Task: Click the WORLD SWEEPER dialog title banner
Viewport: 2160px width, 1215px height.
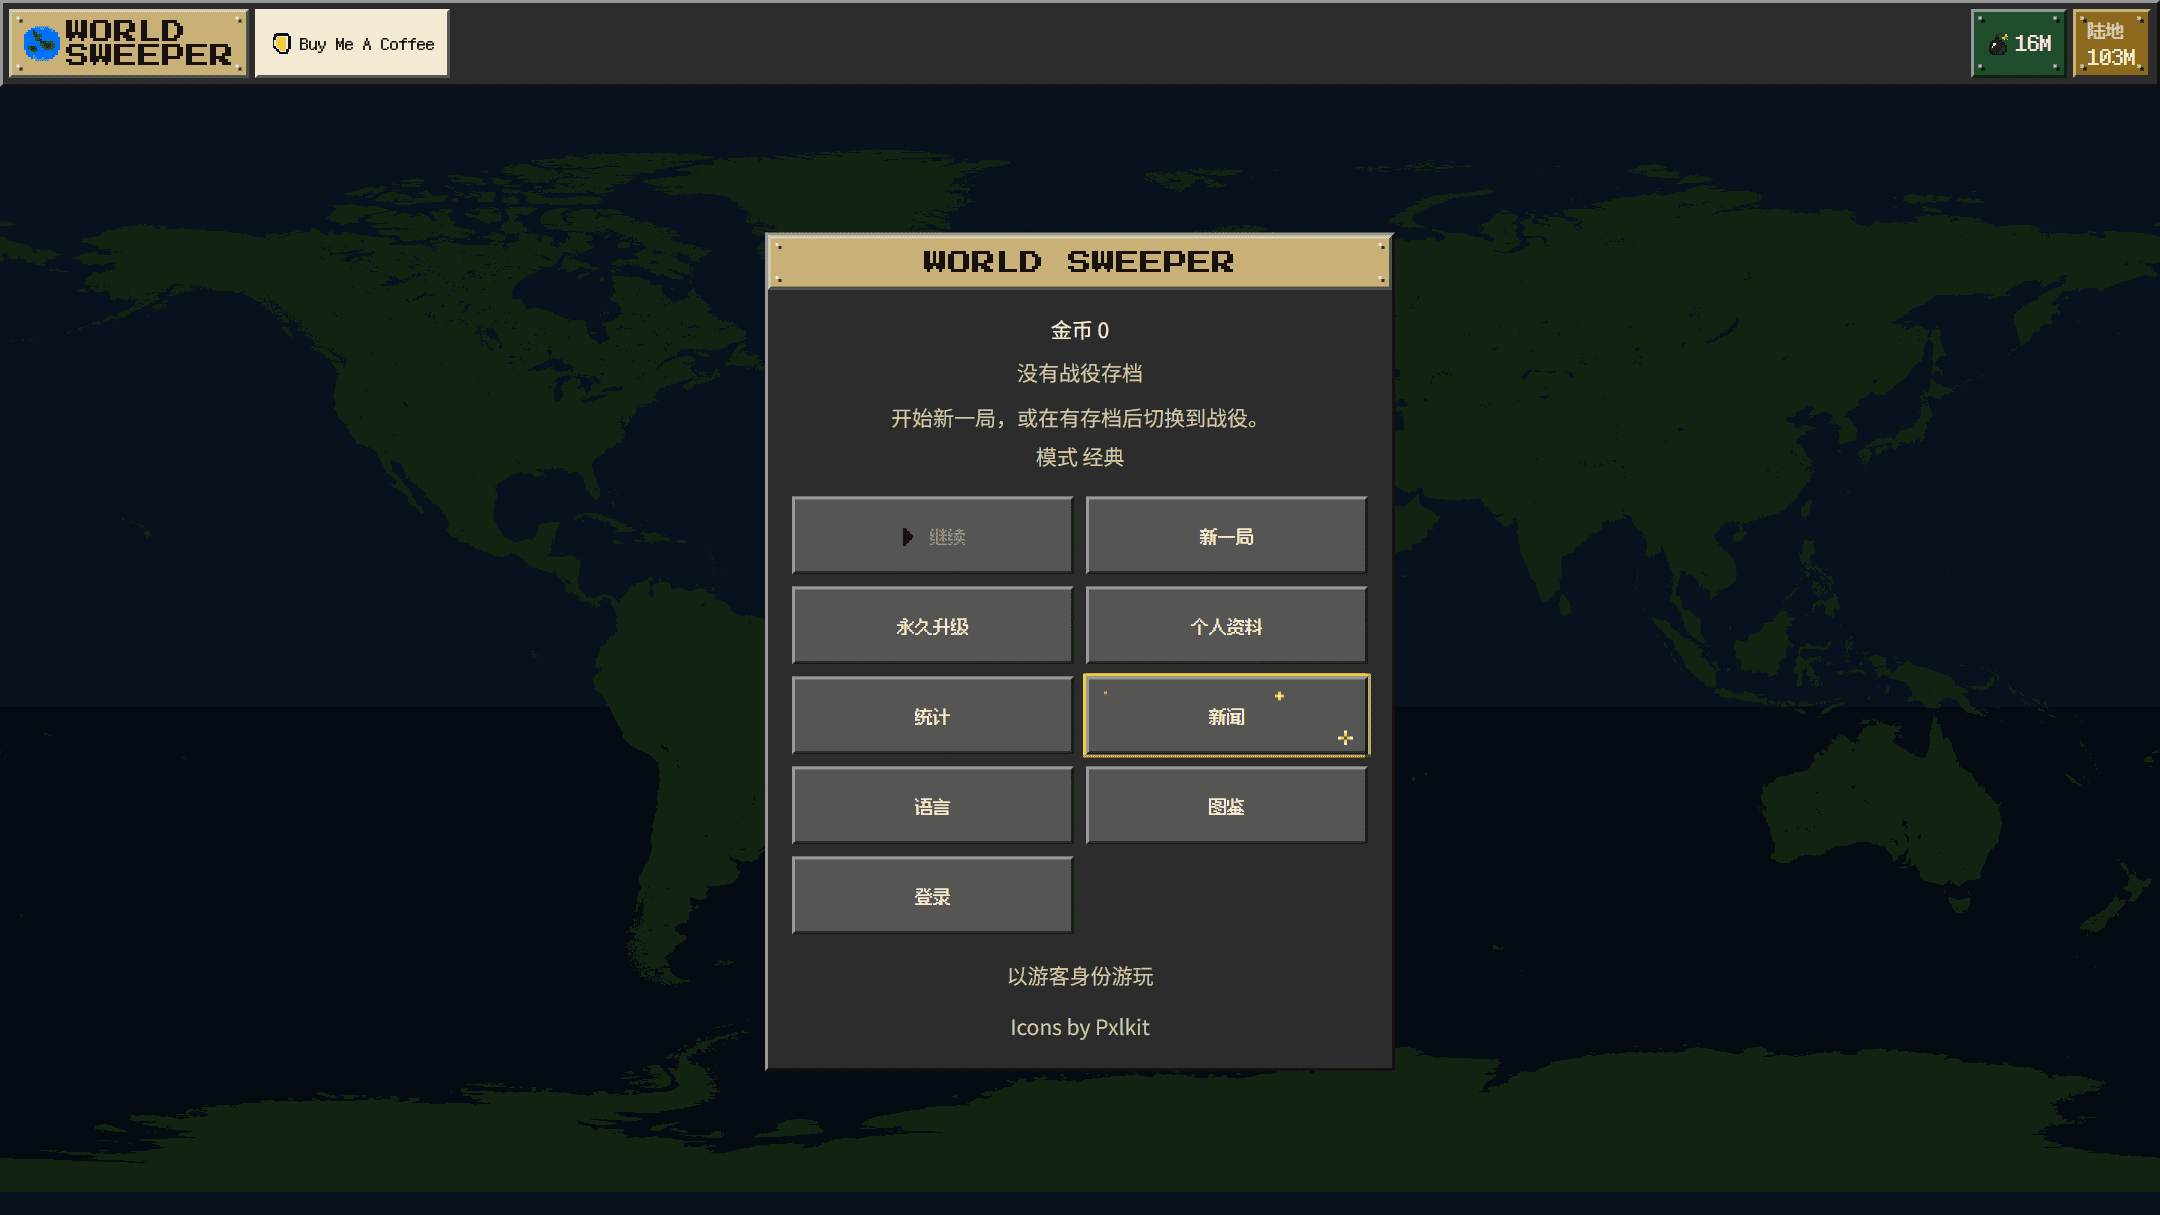Action: 1079,262
